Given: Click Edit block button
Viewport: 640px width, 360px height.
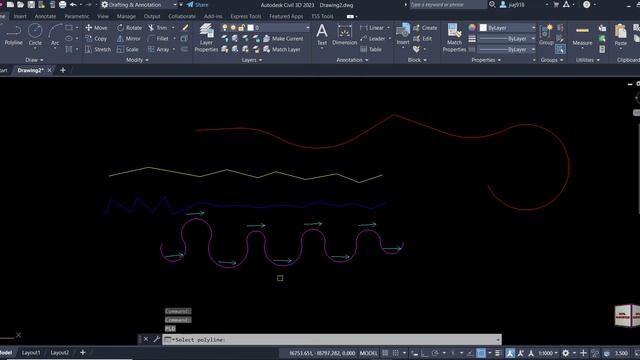Looking at the screenshot, I should coord(423,39).
